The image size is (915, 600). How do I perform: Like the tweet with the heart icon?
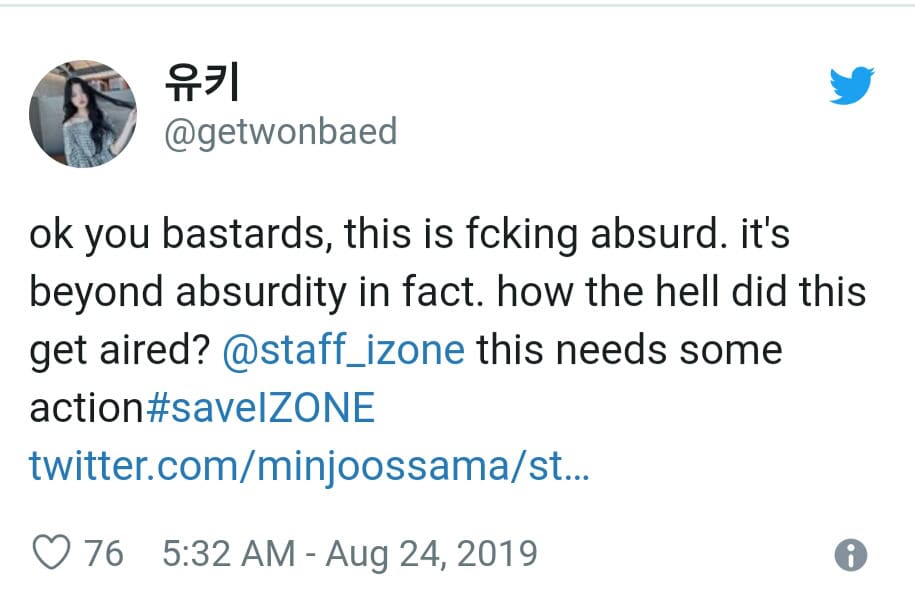click(52, 552)
